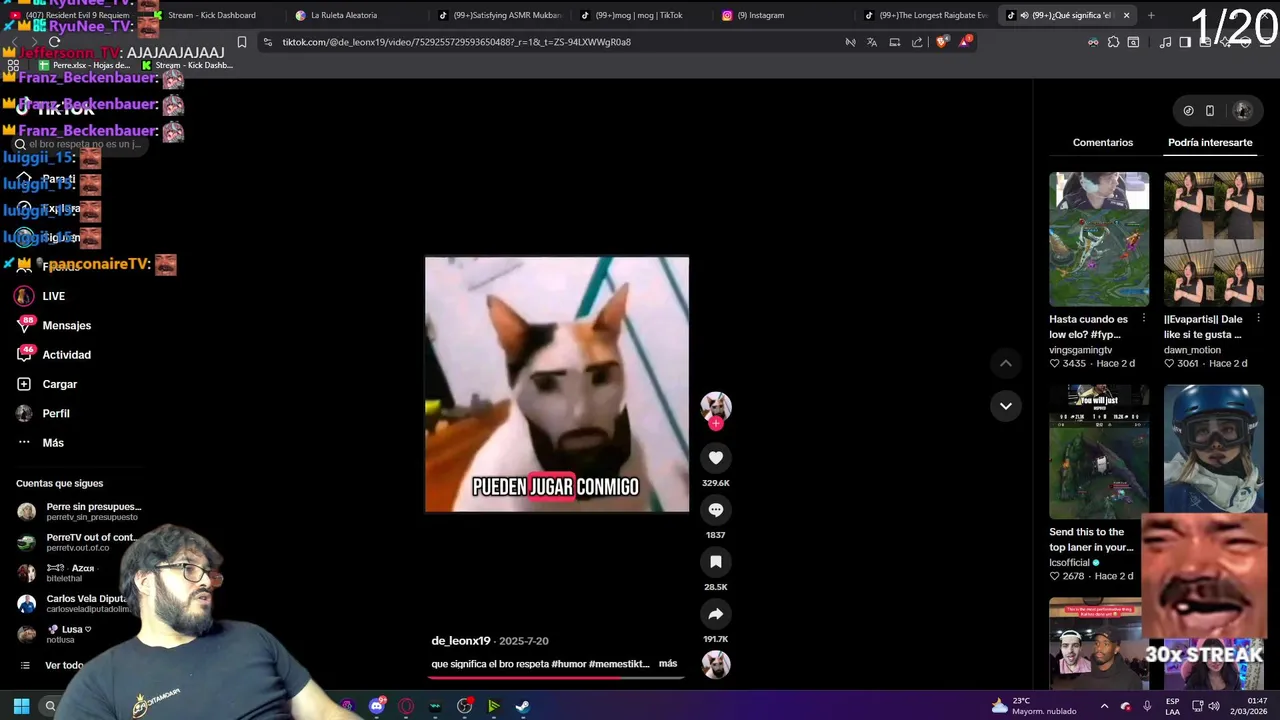The image size is (1280, 720).
Task: Open Perre sin presupuesto followed account
Action: 78,512
